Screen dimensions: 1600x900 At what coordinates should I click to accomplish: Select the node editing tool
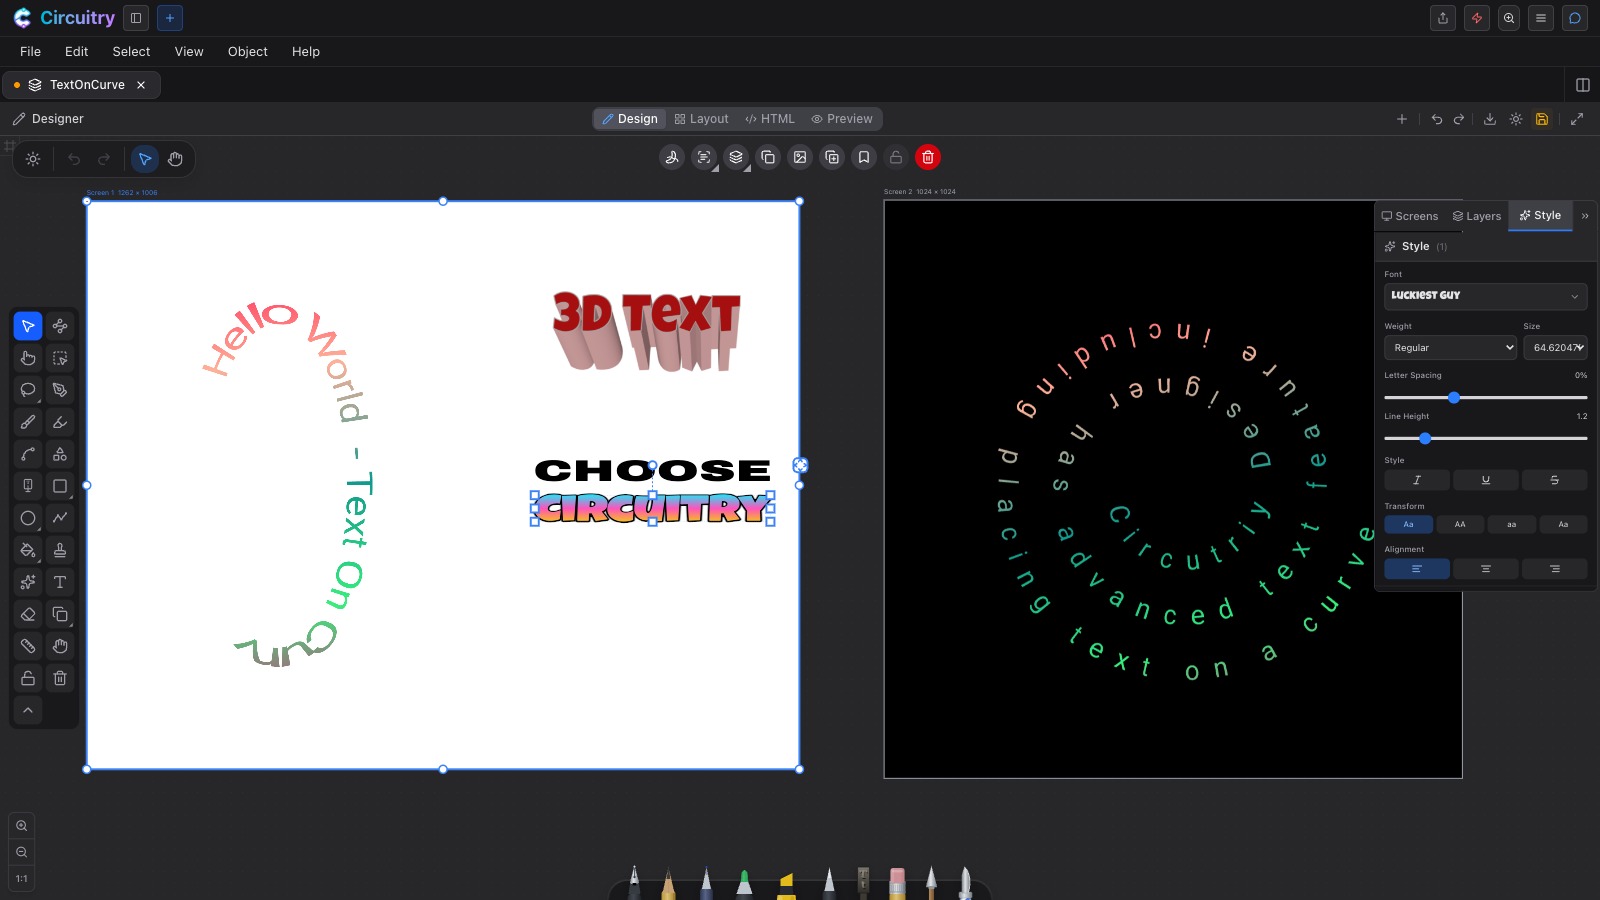tap(60, 326)
